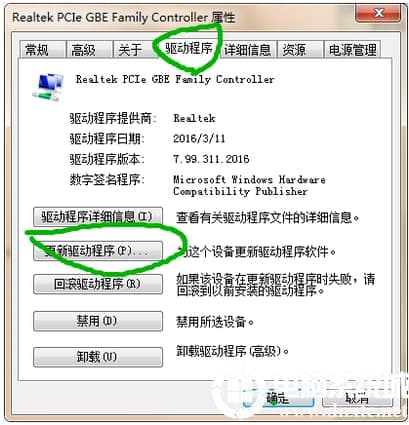Select the 关于 tab
Image resolution: width=409 pixels, height=425 pixels.
pos(134,50)
